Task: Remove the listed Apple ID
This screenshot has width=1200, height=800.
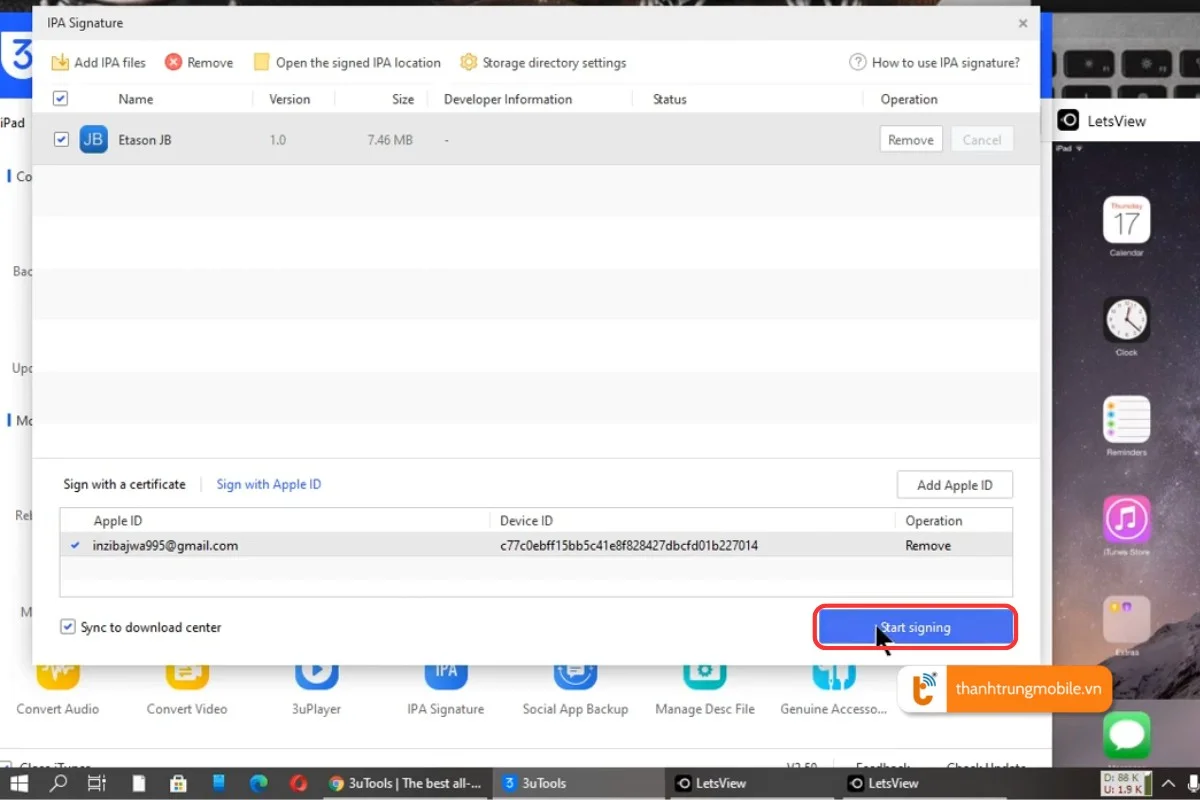Action: pos(927,545)
